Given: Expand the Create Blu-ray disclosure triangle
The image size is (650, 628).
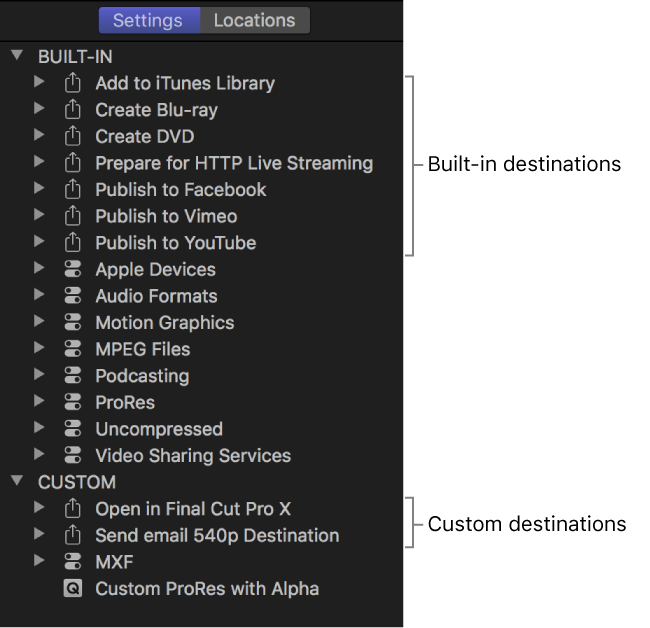Looking at the screenshot, I should click(x=39, y=108).
